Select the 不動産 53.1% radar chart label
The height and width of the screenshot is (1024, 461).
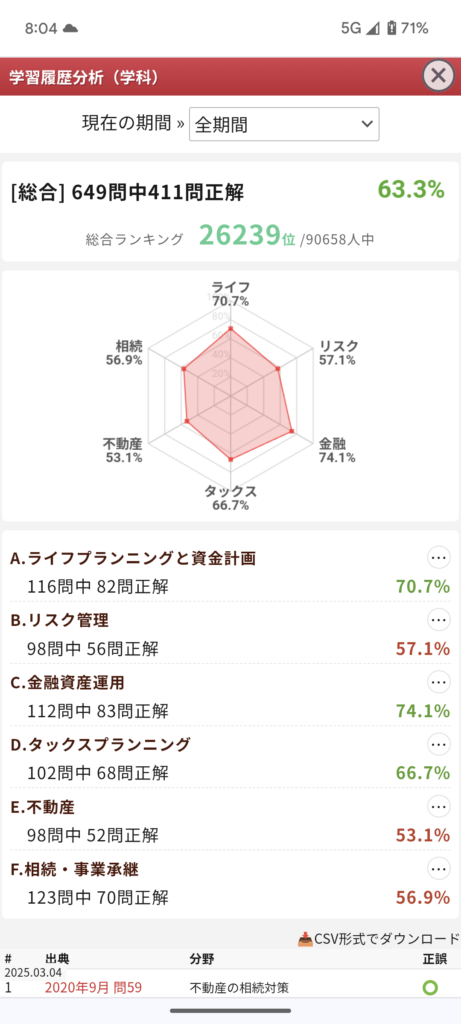[x=123, y=451]
